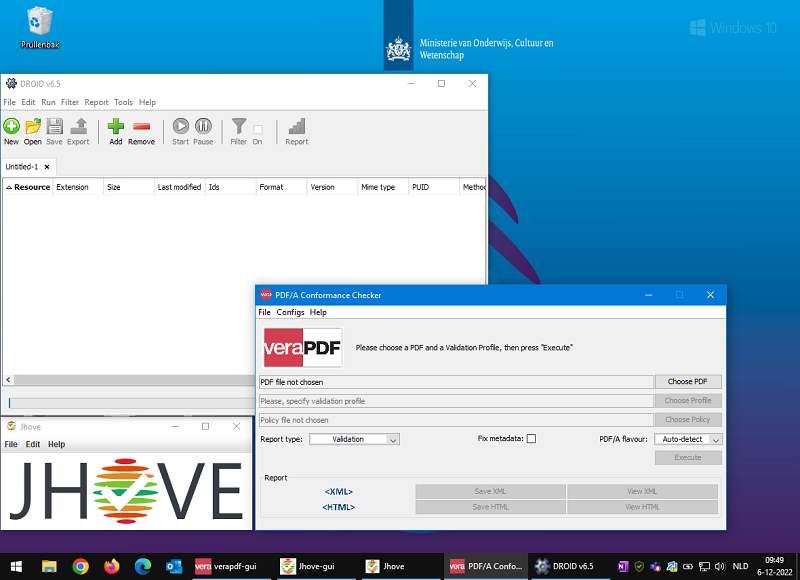Toggle the filter On checkbox in DROID
This screenshot has width=800, height=580.
click(x=258, y=130)
